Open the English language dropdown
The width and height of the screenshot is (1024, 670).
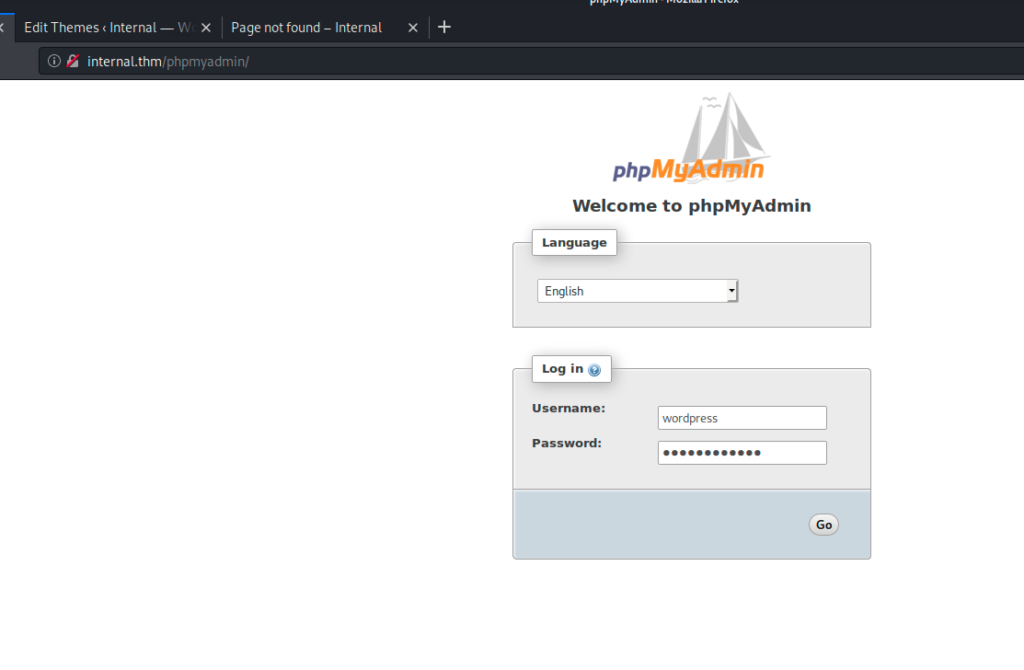(x=637, y=291)
